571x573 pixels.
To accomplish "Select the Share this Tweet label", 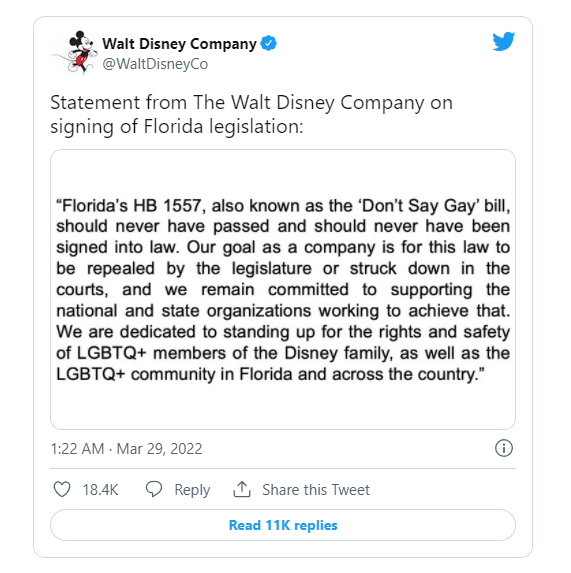I will [316, 490].
